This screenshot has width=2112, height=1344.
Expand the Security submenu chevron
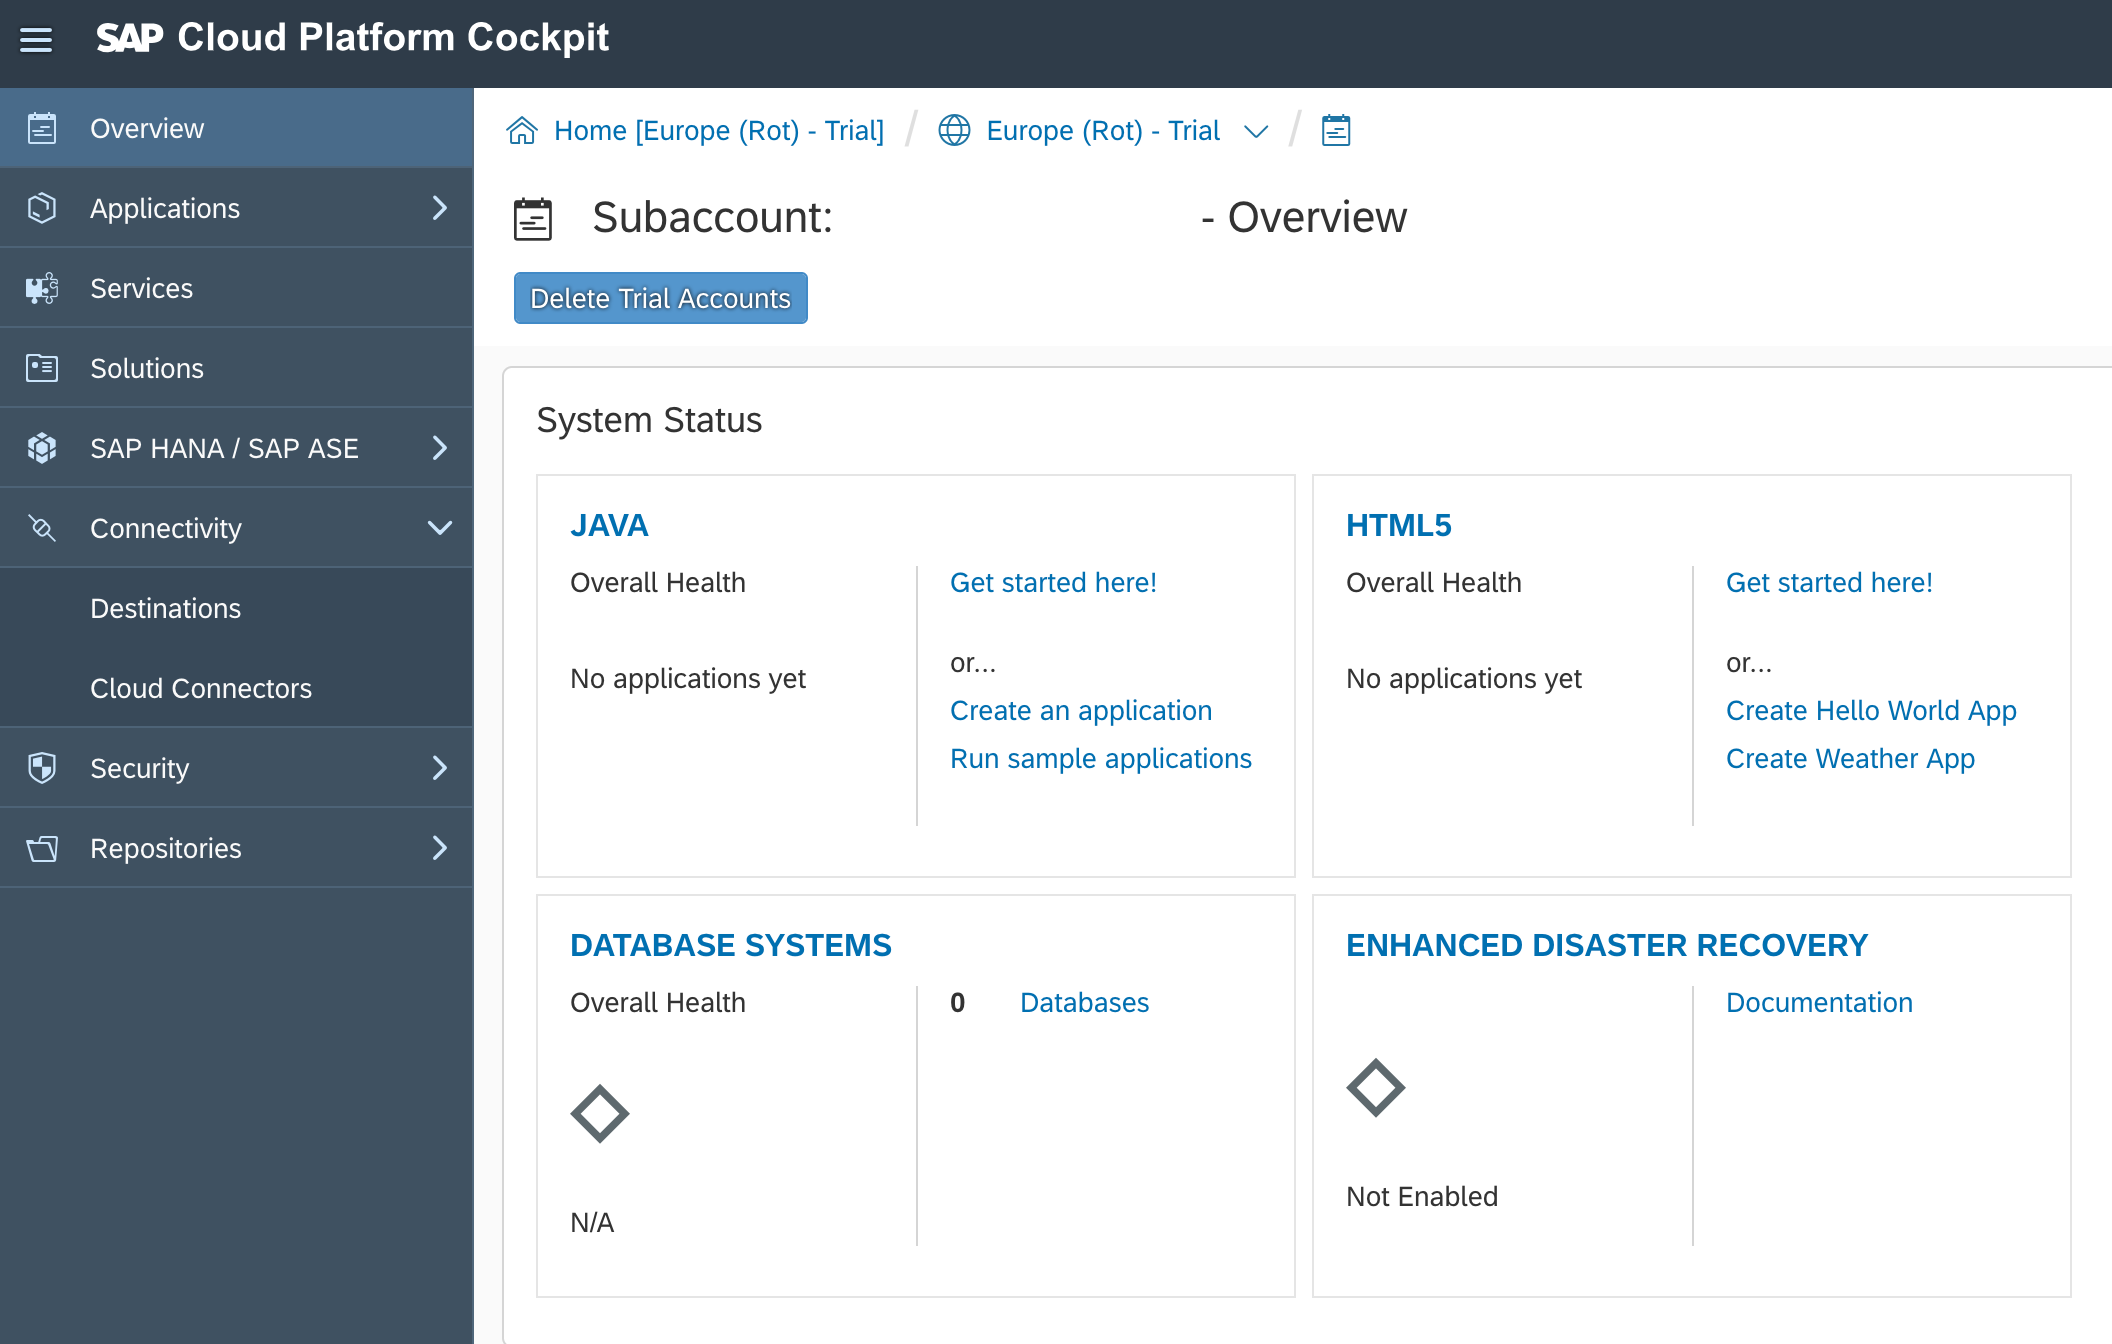pyautogui.click(x=439, y=768)
